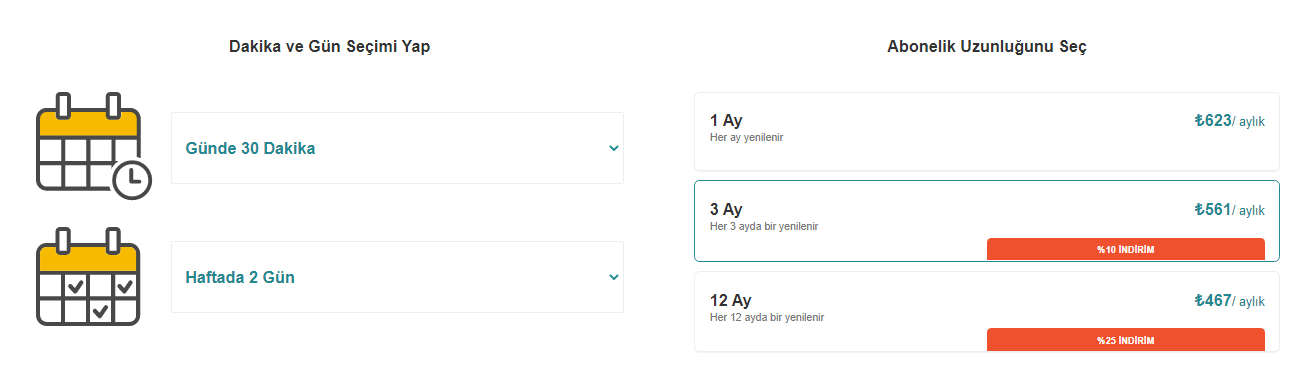This screenshot has height=381, width=1314.
Task: Select the 1 Ay subscription plan
Action: coord(986,131)
